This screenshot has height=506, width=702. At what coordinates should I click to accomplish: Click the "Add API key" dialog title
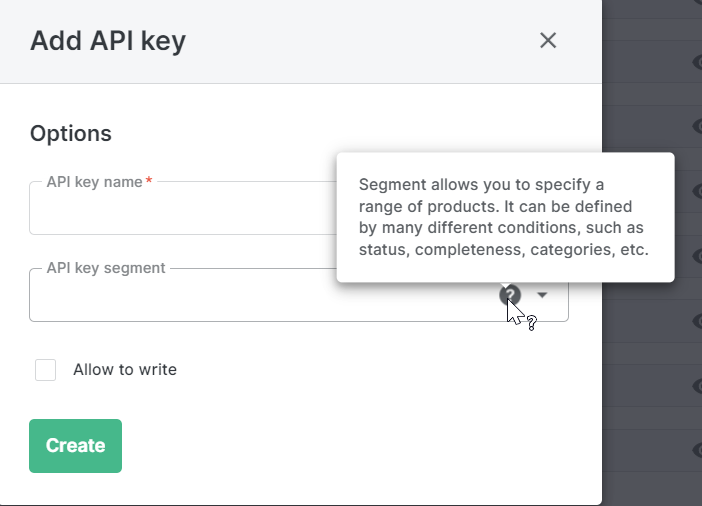(x=108, y=41)
